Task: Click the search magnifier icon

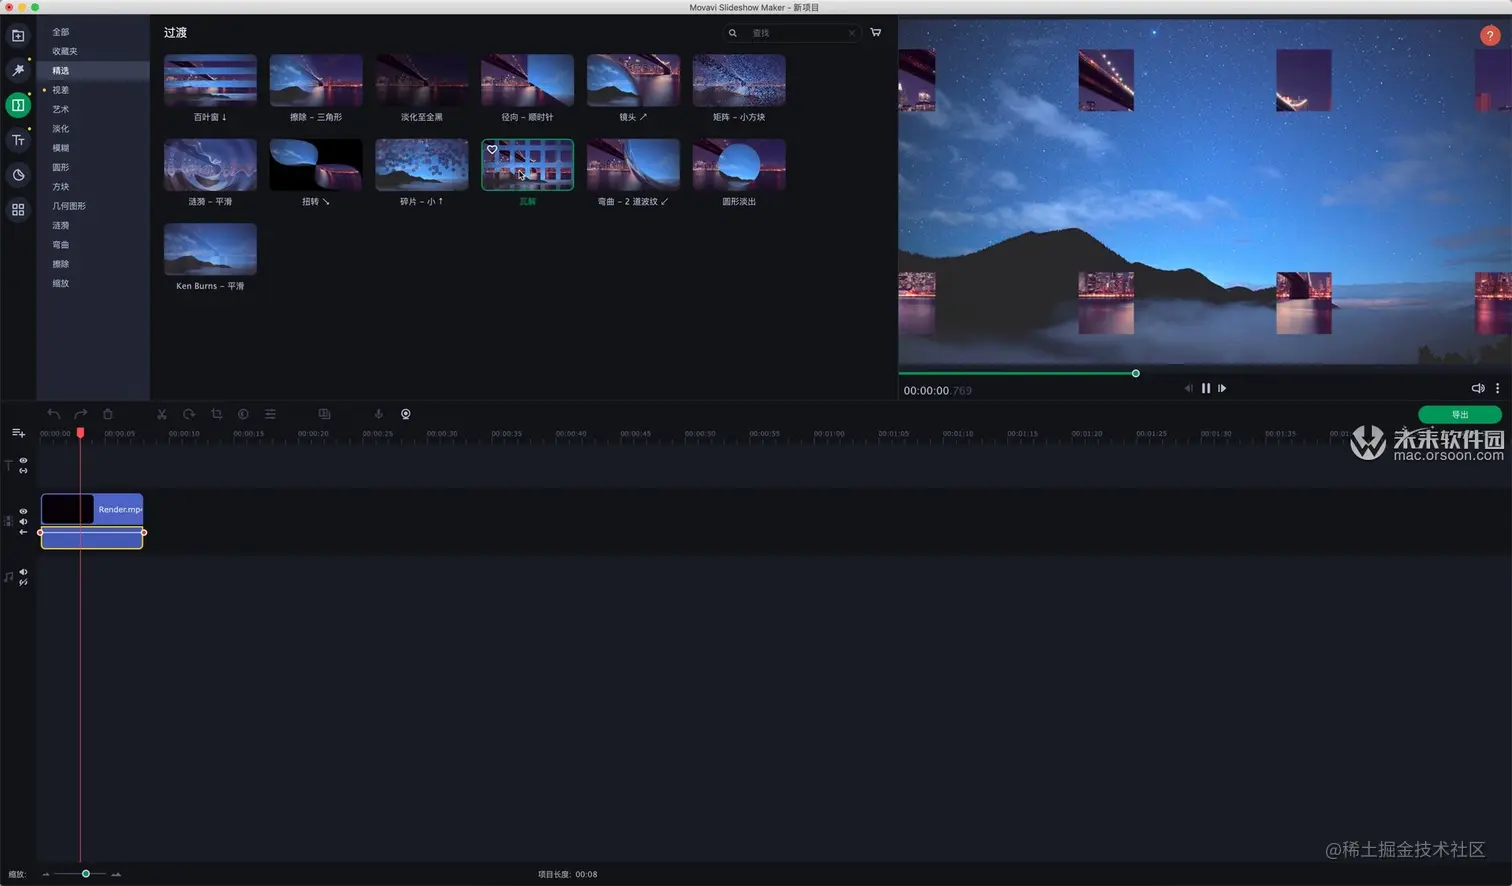Action: click(x=733, y=33)
